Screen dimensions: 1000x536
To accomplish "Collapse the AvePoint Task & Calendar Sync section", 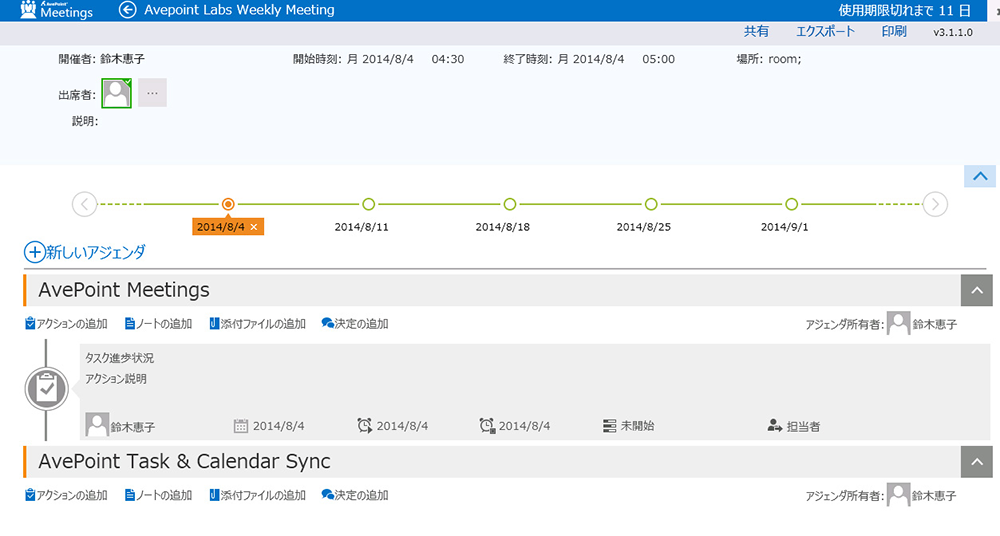I will (976, 462).
